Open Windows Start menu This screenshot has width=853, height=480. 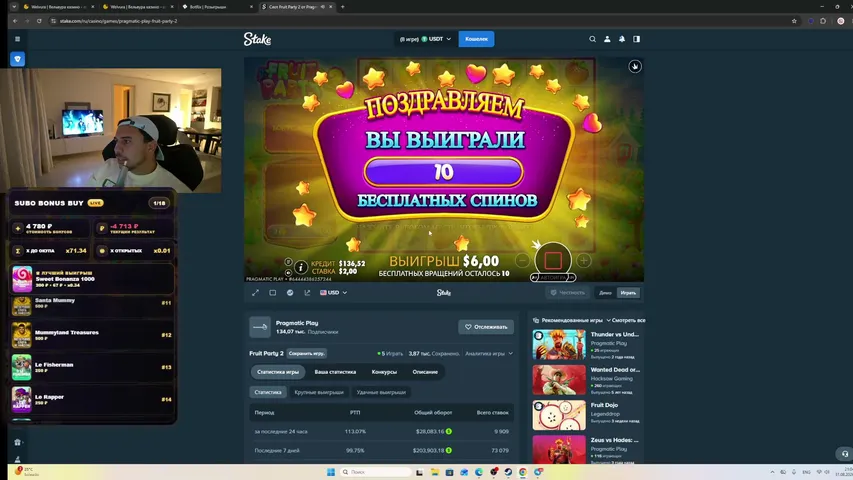coord(331,472)
